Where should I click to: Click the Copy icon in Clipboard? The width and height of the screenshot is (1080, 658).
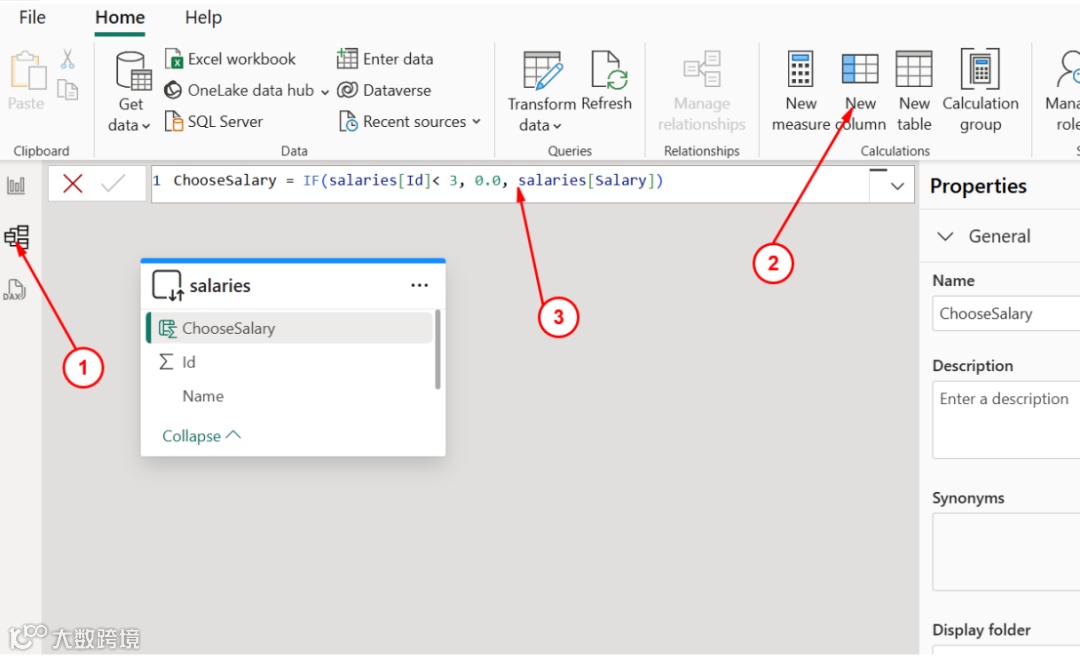click(x=68, y=90)
